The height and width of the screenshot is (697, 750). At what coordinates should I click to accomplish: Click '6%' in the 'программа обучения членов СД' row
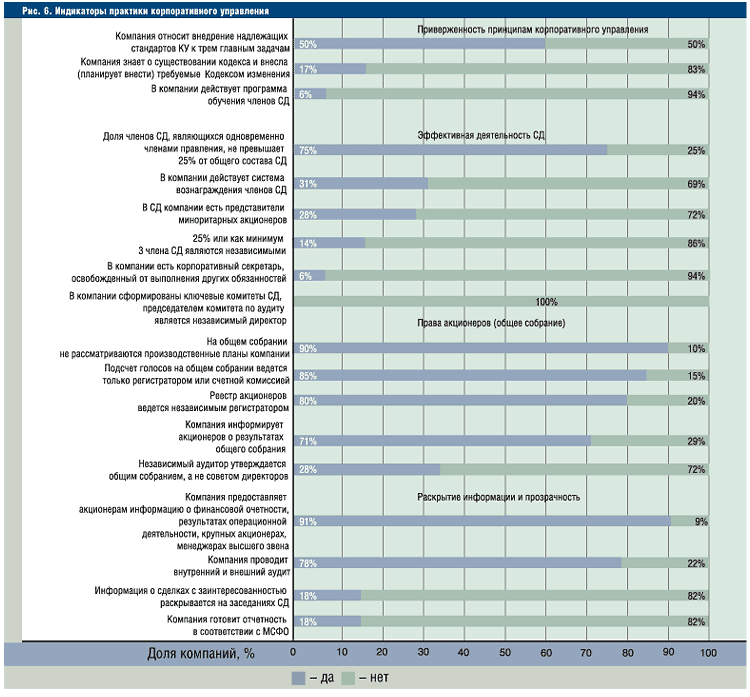click(306, 94)
